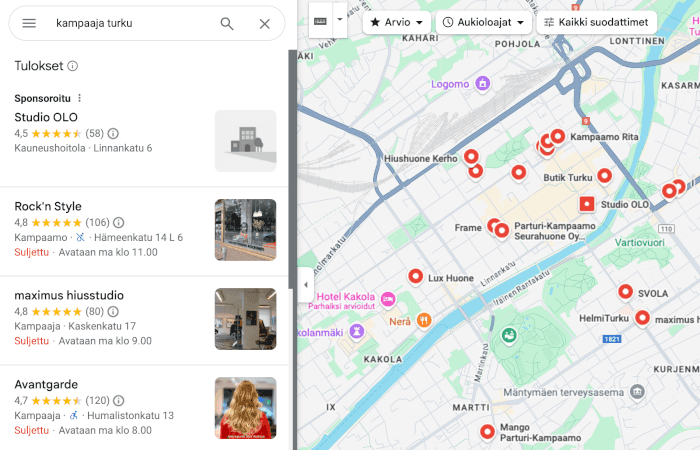The width and height of the screenshot is (700, 450).
Task: Open the Avantgarde result
Action: click(144, 408)
